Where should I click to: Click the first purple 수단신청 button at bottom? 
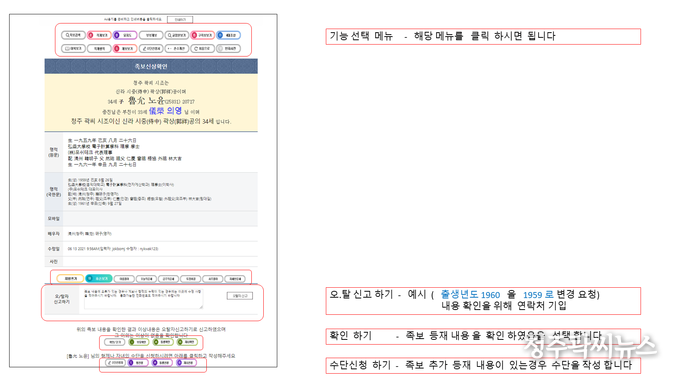138,362
